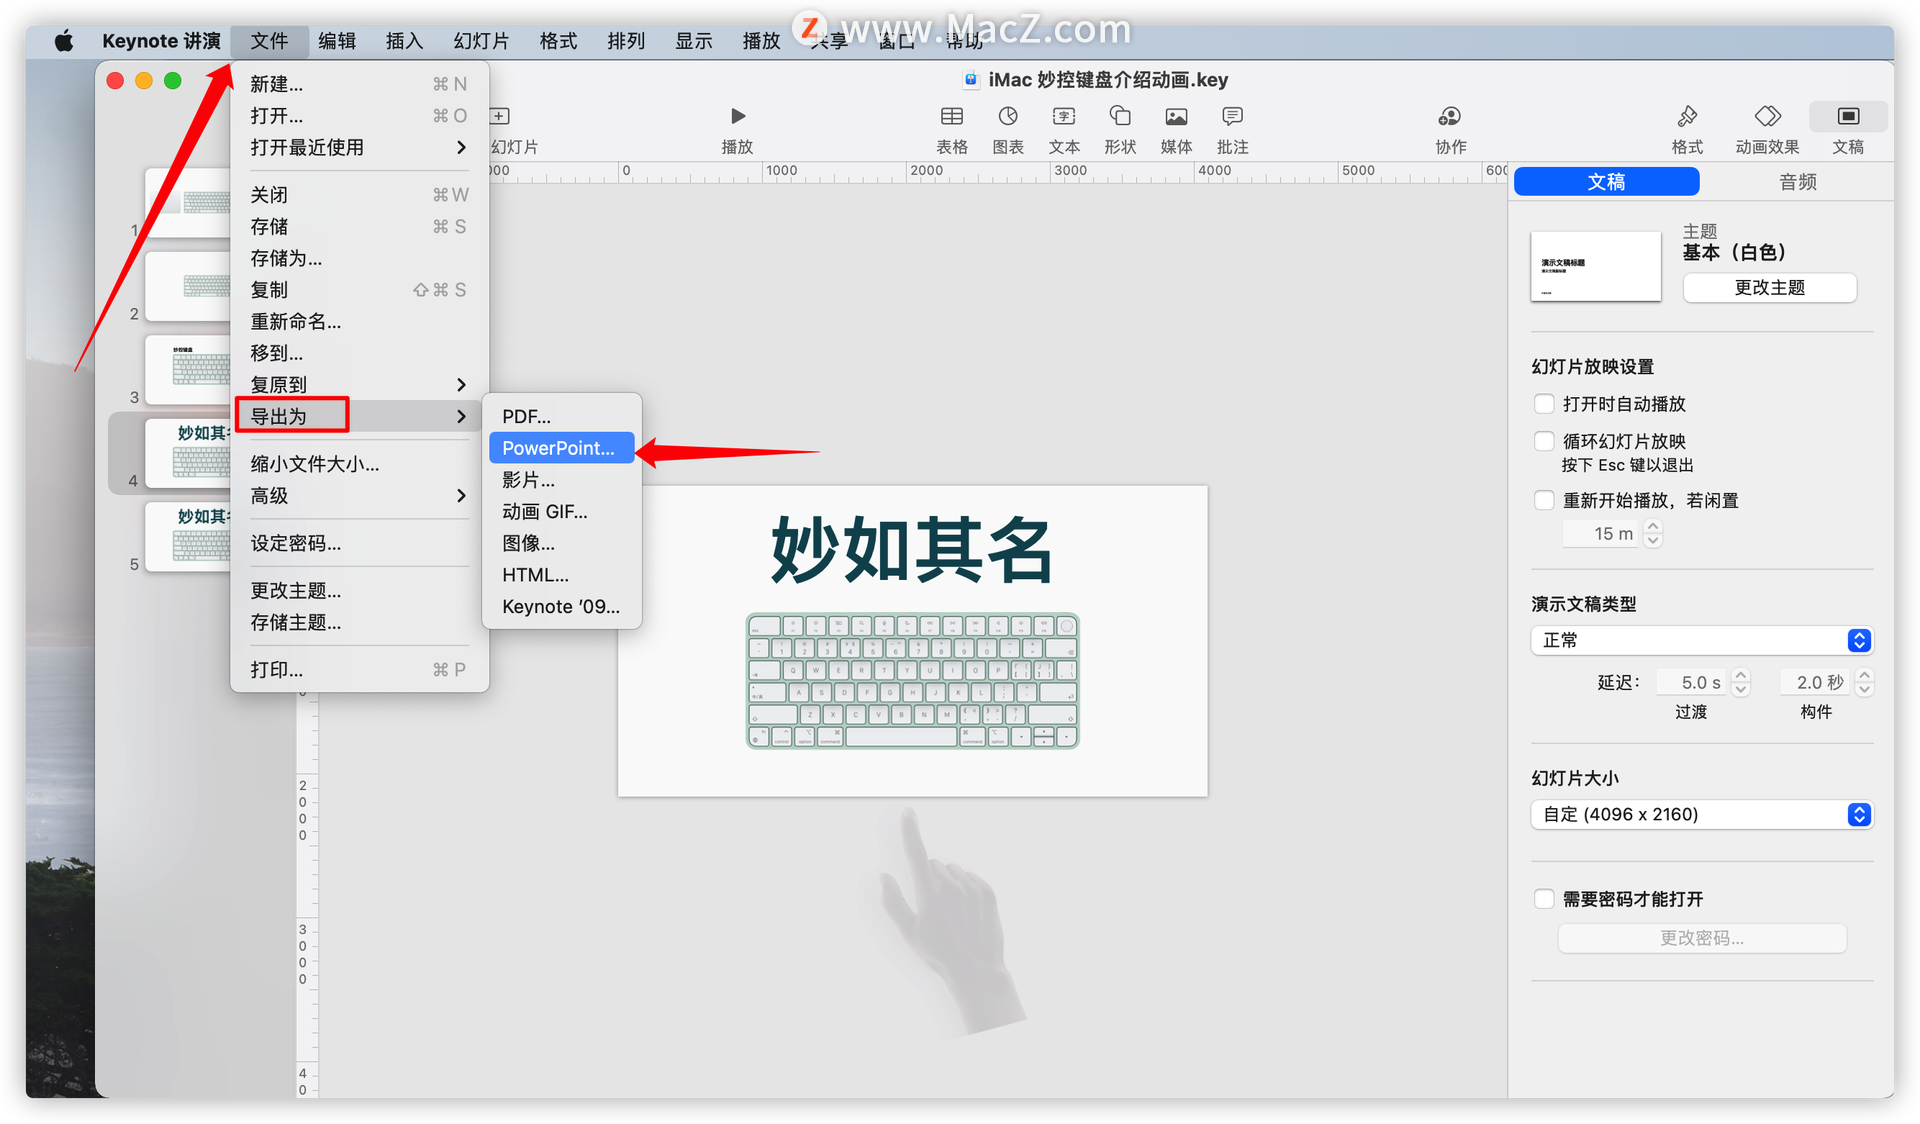Open the 插入 menu in menu bar
Image resolution: width=1920 pixels, height=1124 pixels.
[x=404, y=41]
